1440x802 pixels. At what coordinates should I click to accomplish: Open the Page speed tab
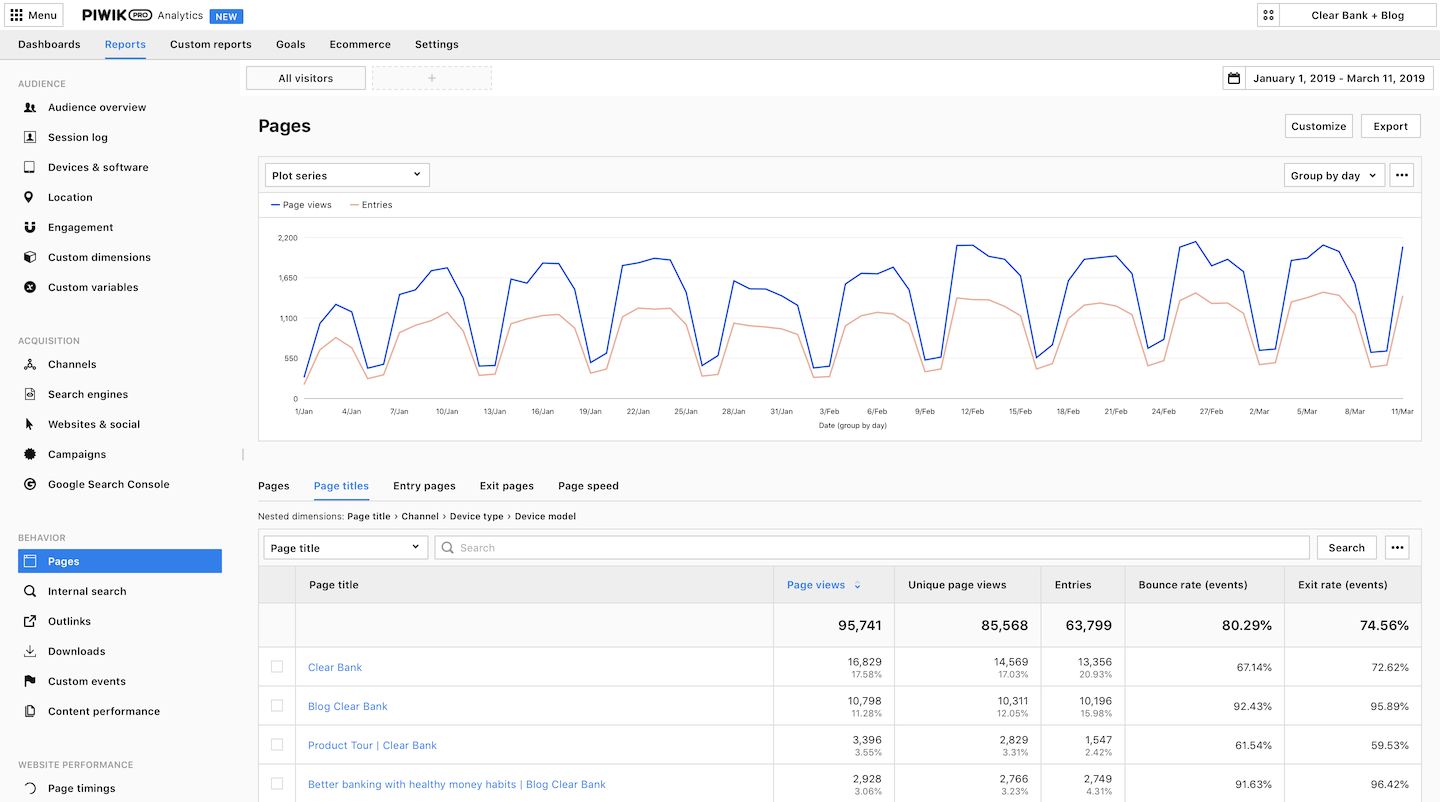(588, 486)
